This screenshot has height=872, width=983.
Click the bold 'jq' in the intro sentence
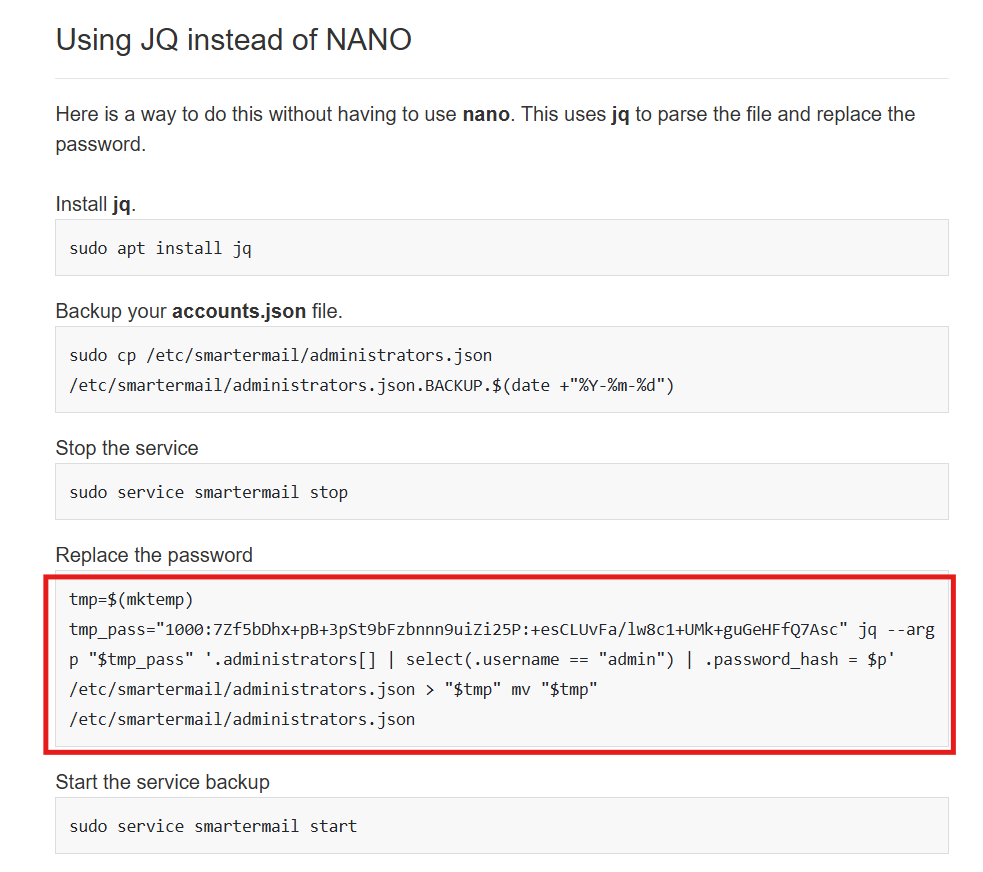pyautogui.click(x=620, y=114)
